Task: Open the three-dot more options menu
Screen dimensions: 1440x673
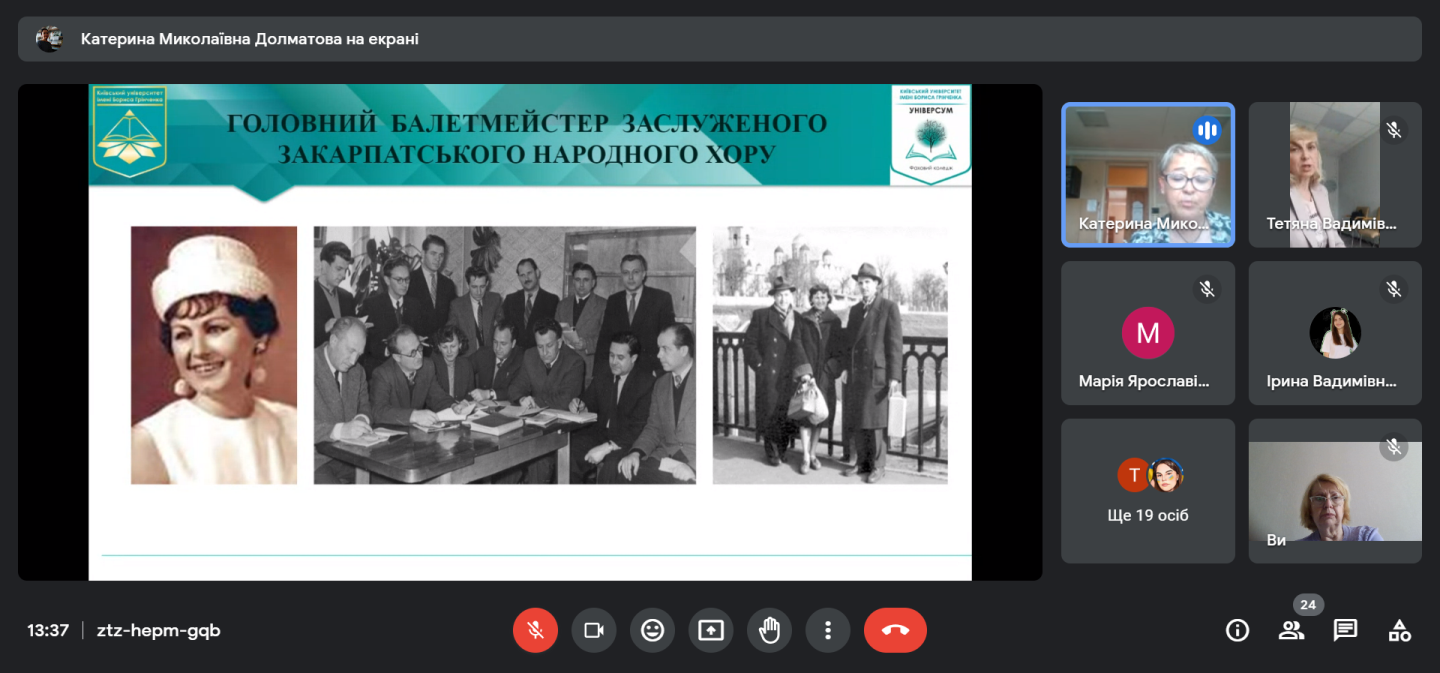Action: (827, 630)
